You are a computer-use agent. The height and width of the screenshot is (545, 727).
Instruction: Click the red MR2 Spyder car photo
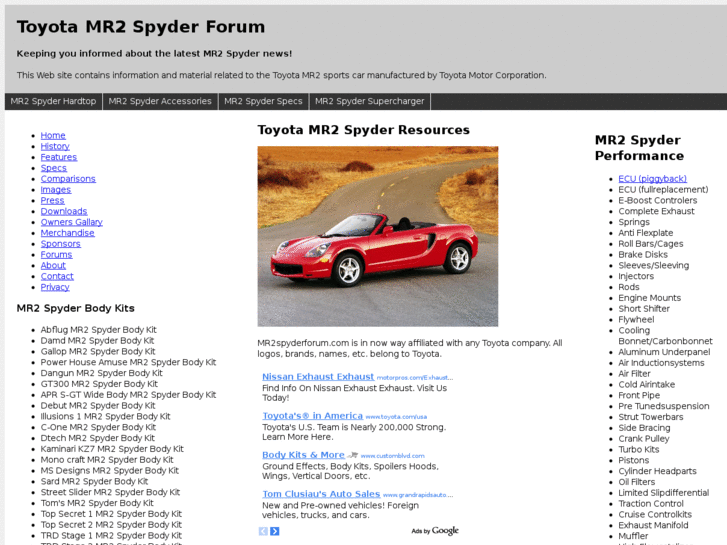378,237
